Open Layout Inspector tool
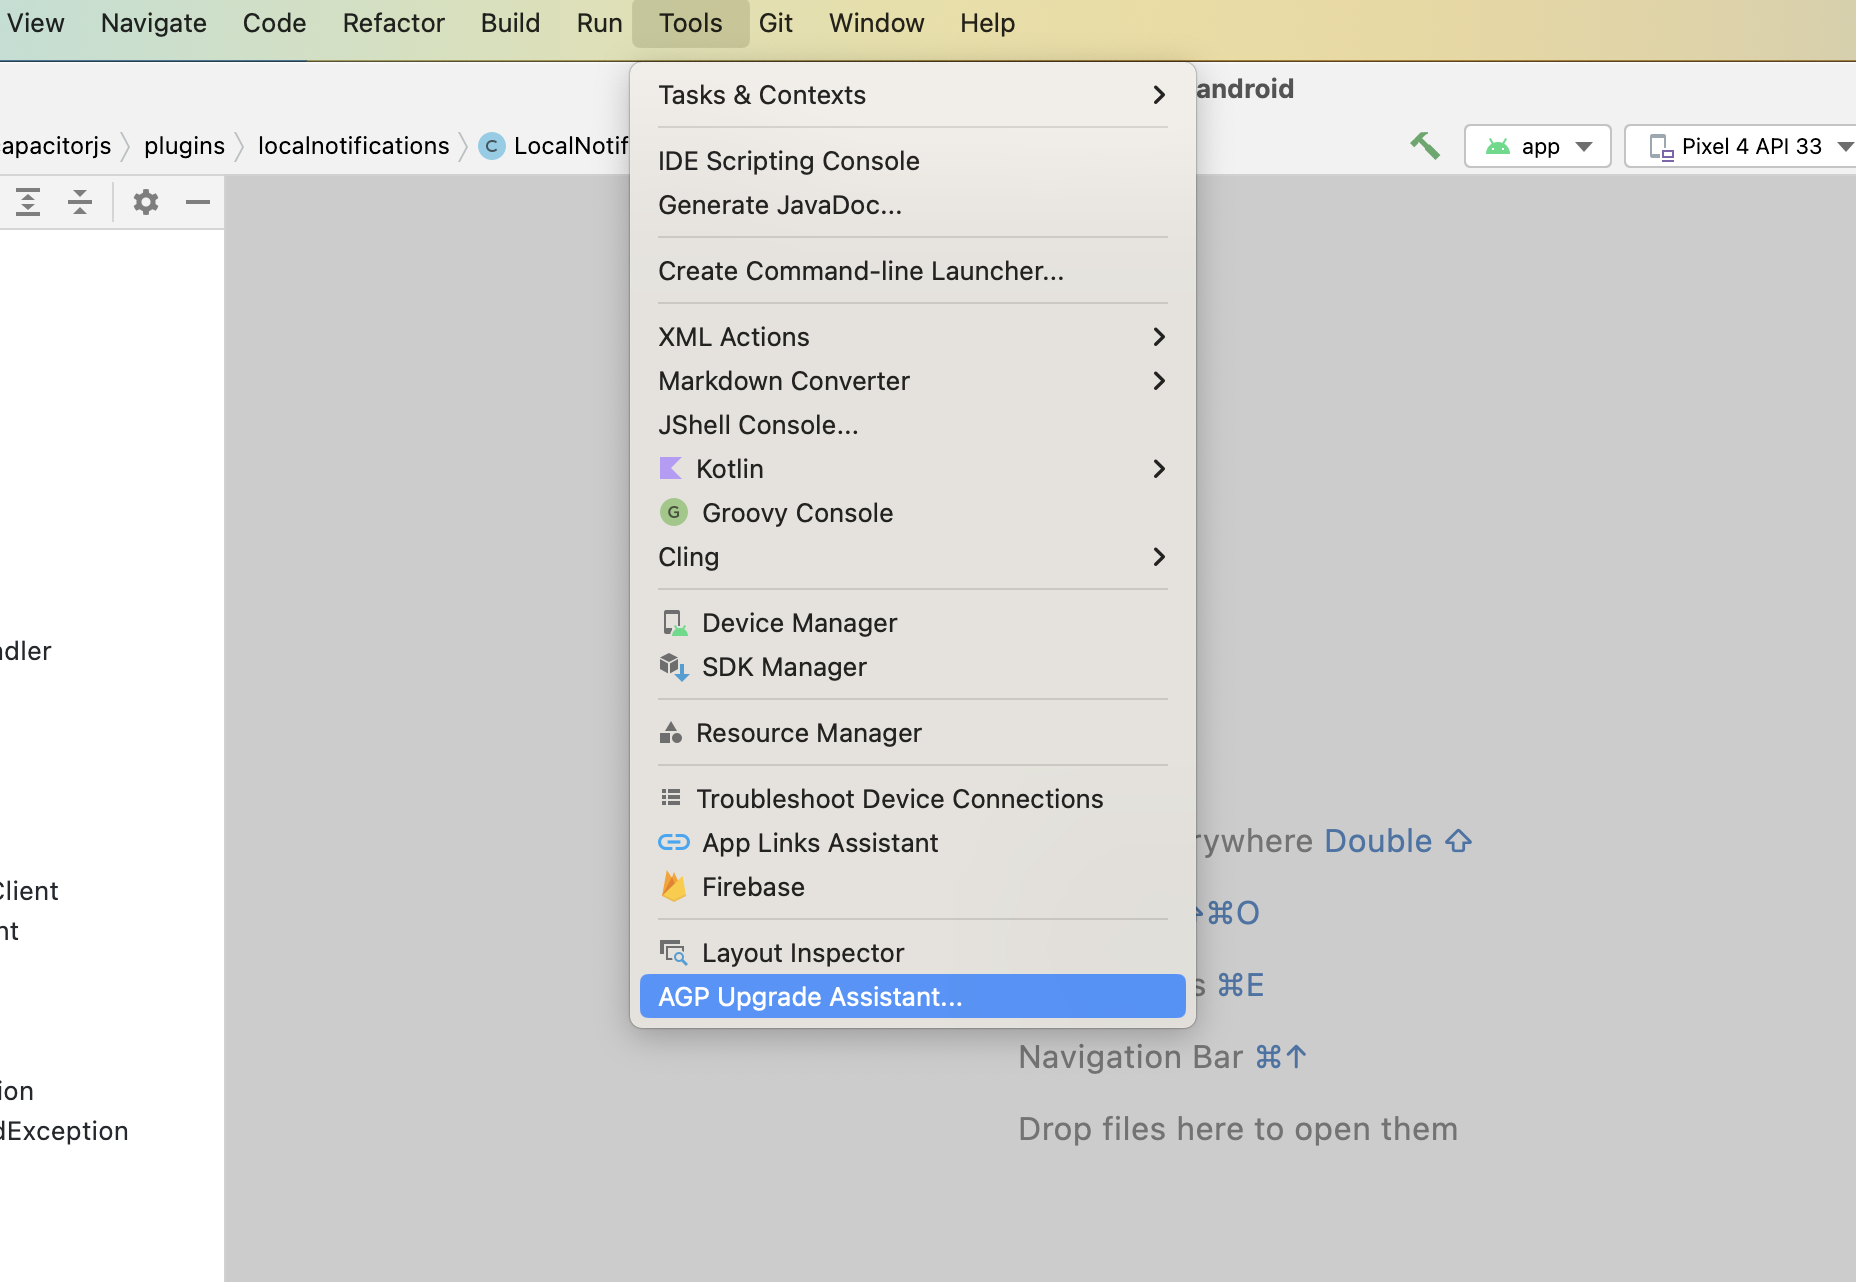1856x1282 pixels. tap(802, 953)
